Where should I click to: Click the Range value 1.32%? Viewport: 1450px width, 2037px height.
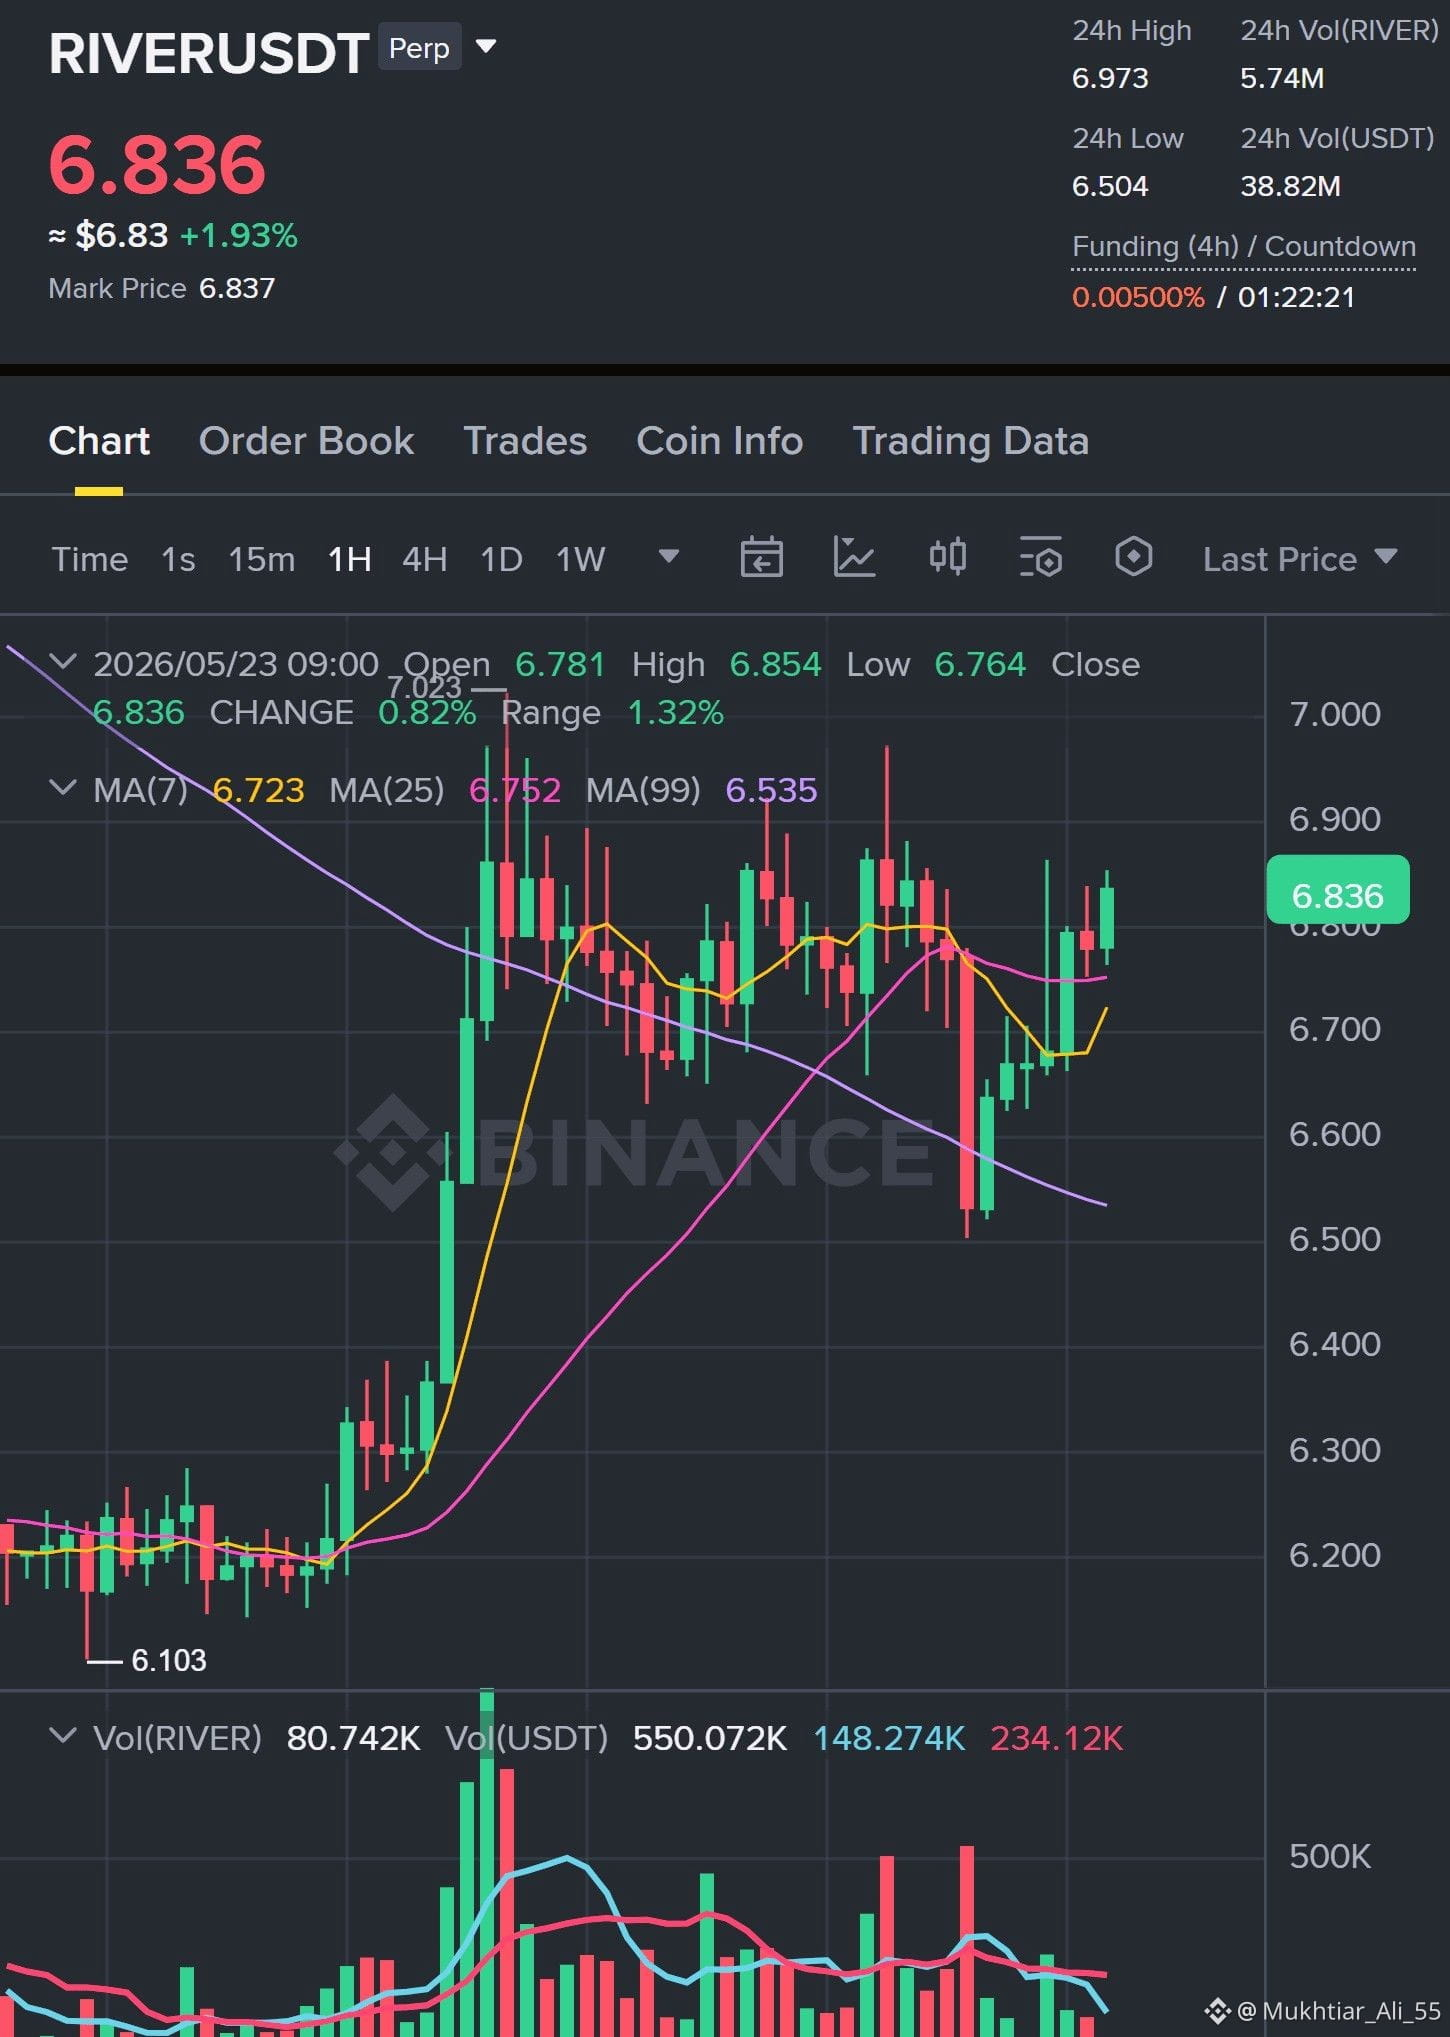click(x=675, y=712)
